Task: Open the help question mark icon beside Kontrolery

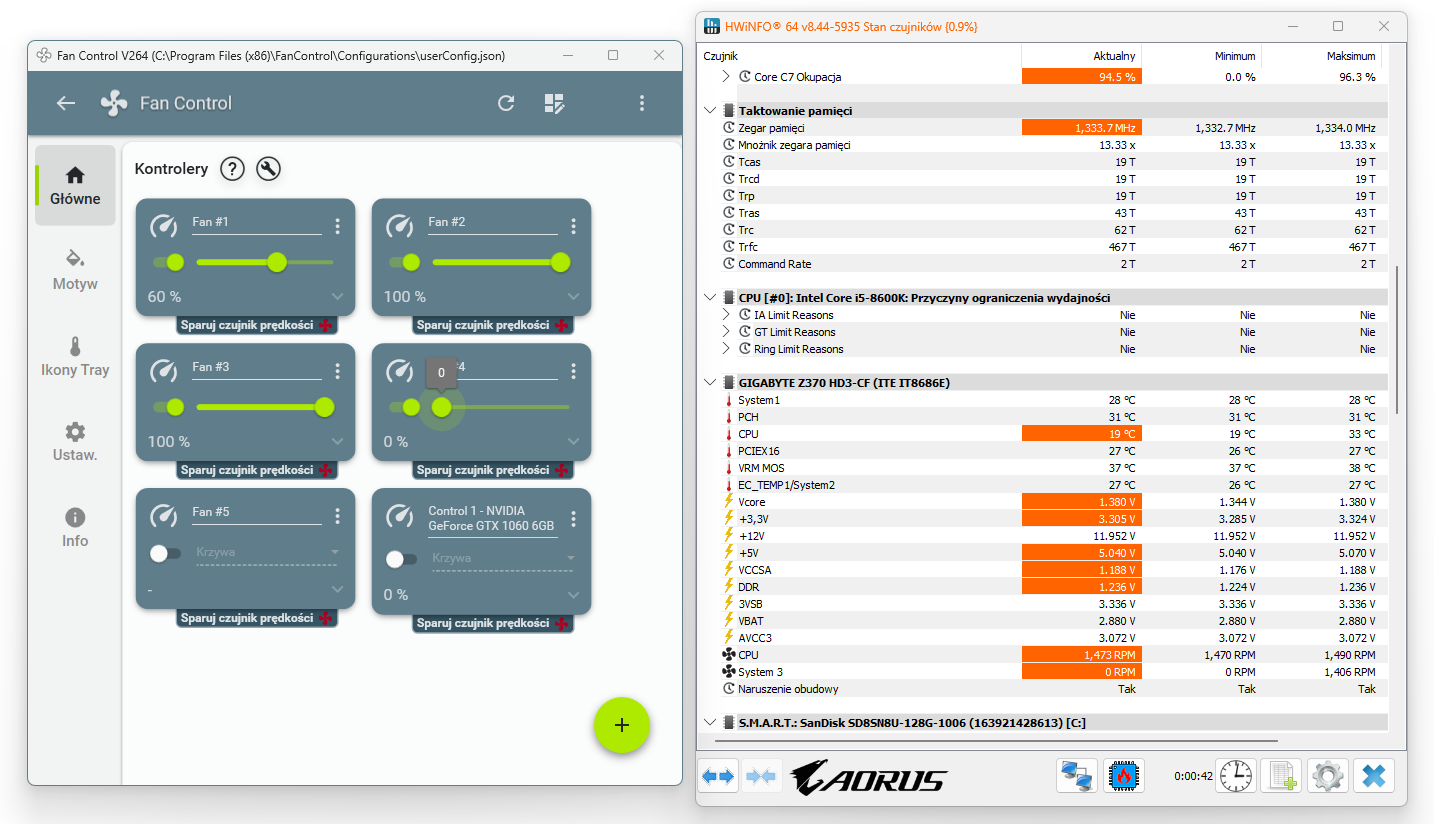Action: (x=232, y=169)
